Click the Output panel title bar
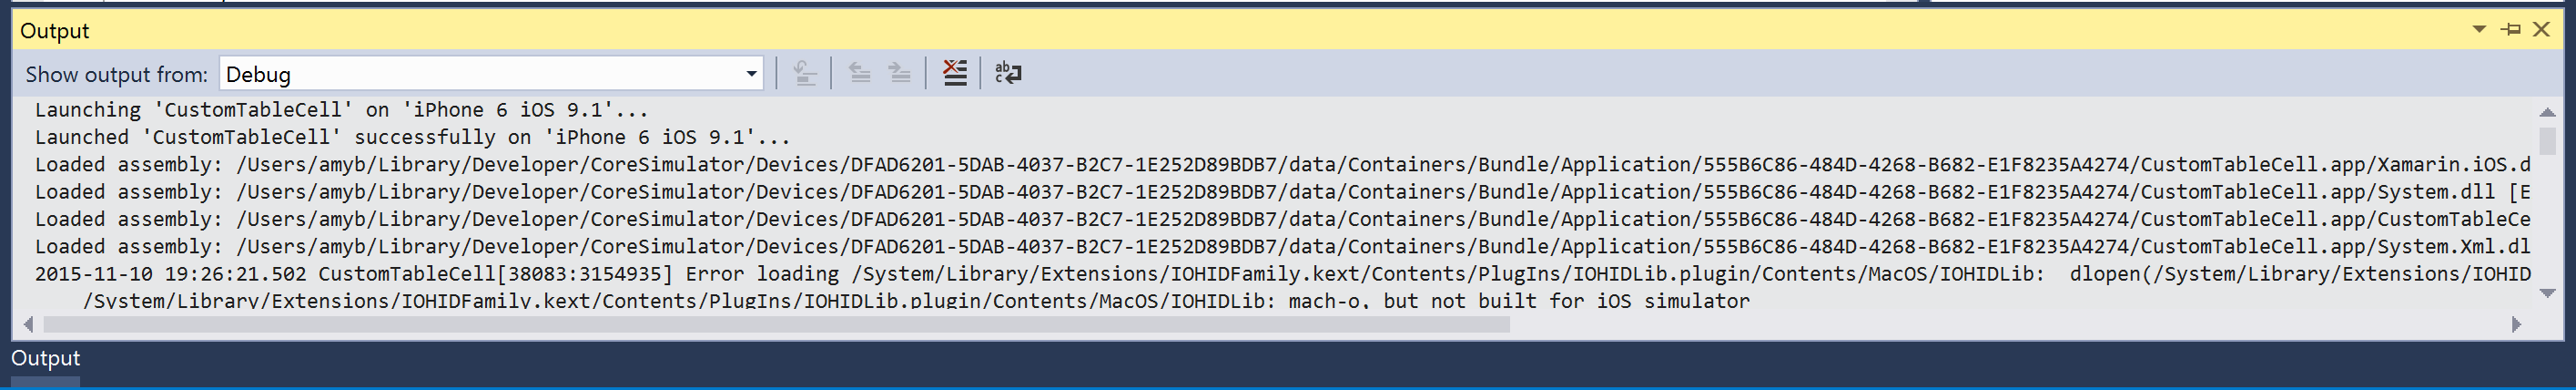The height and width of the screenshot is (390, 2576). [x=1200, y=30]
